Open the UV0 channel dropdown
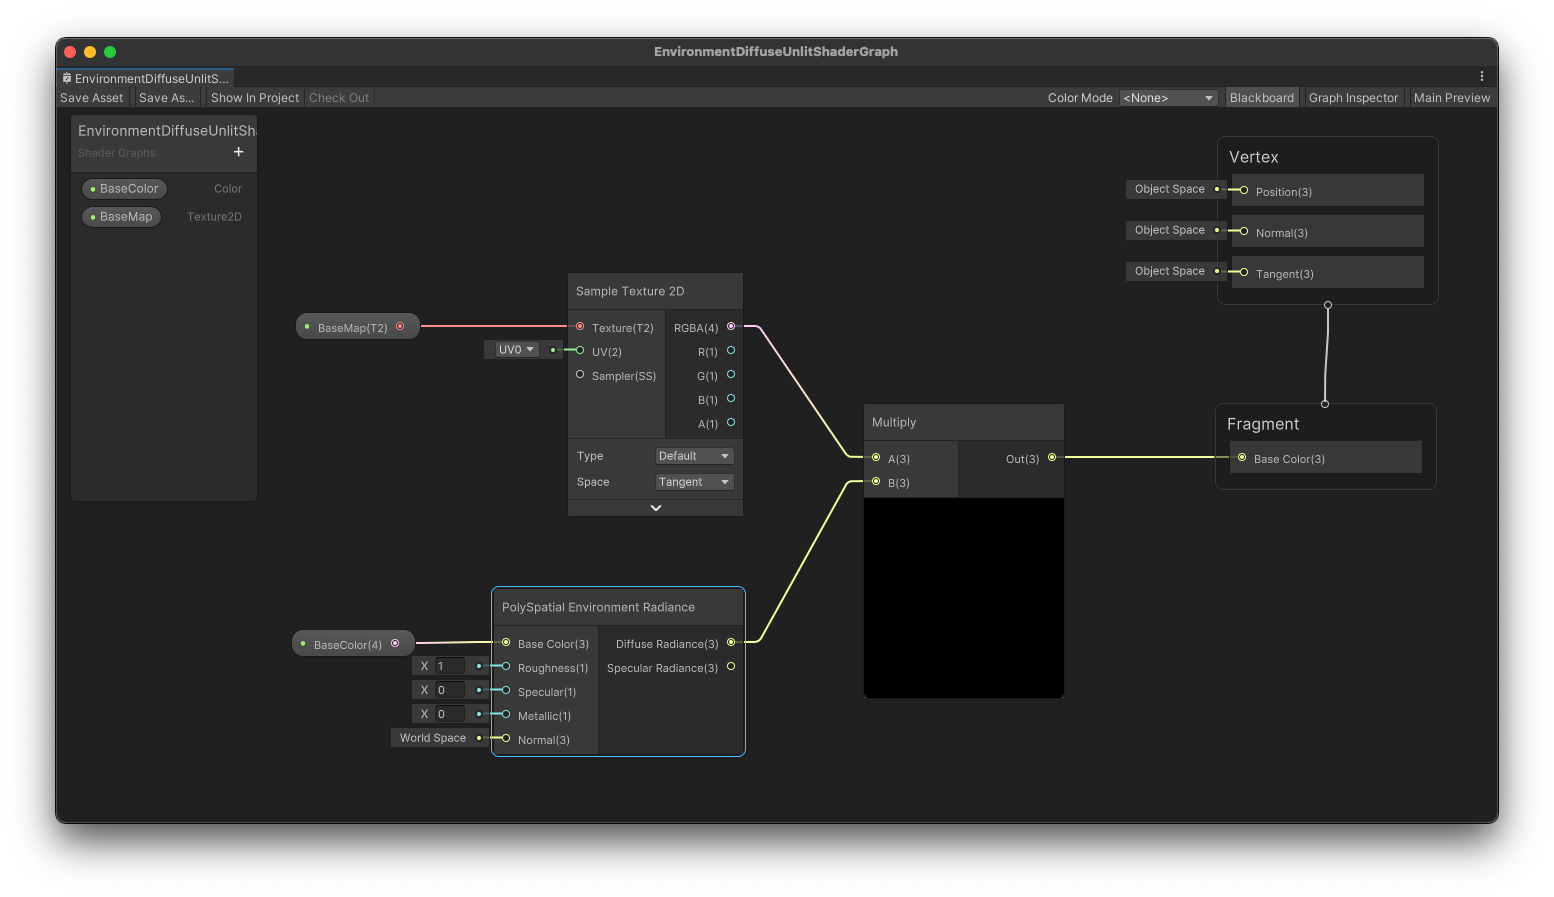The height and width of the screenshot is (897, 1554). (517, 350)
